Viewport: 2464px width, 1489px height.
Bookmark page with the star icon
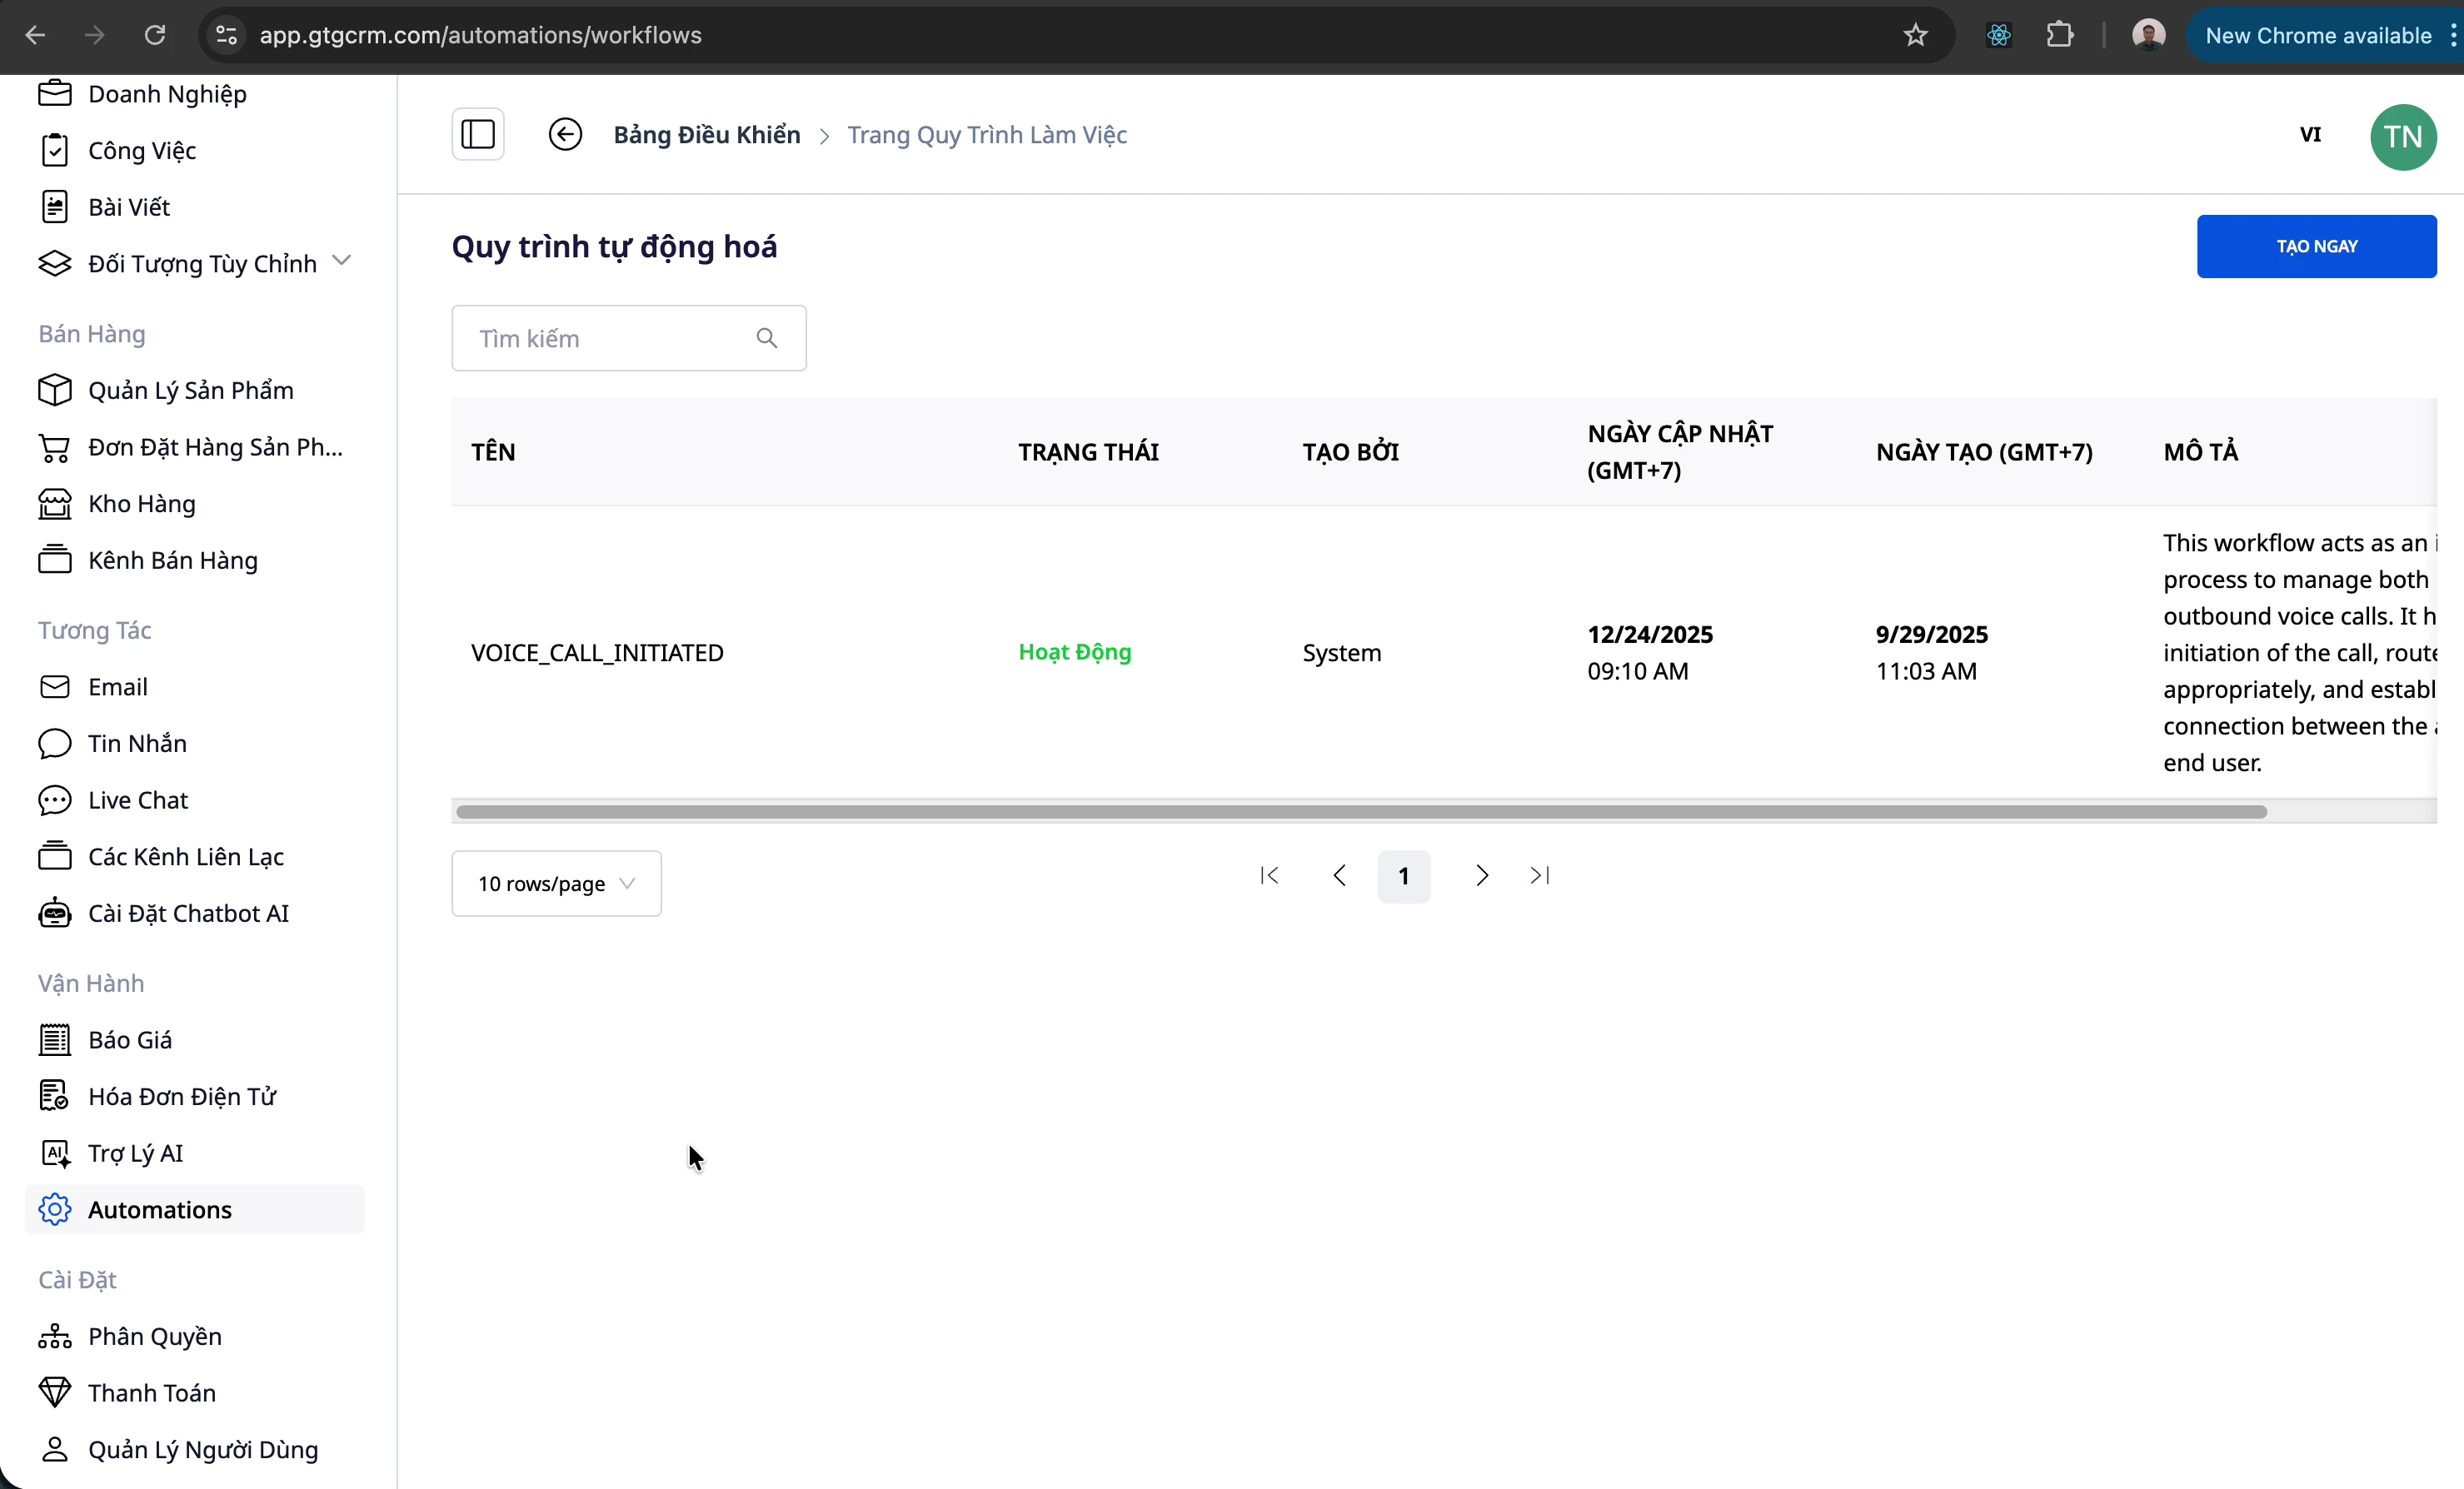coord(1915,36)
